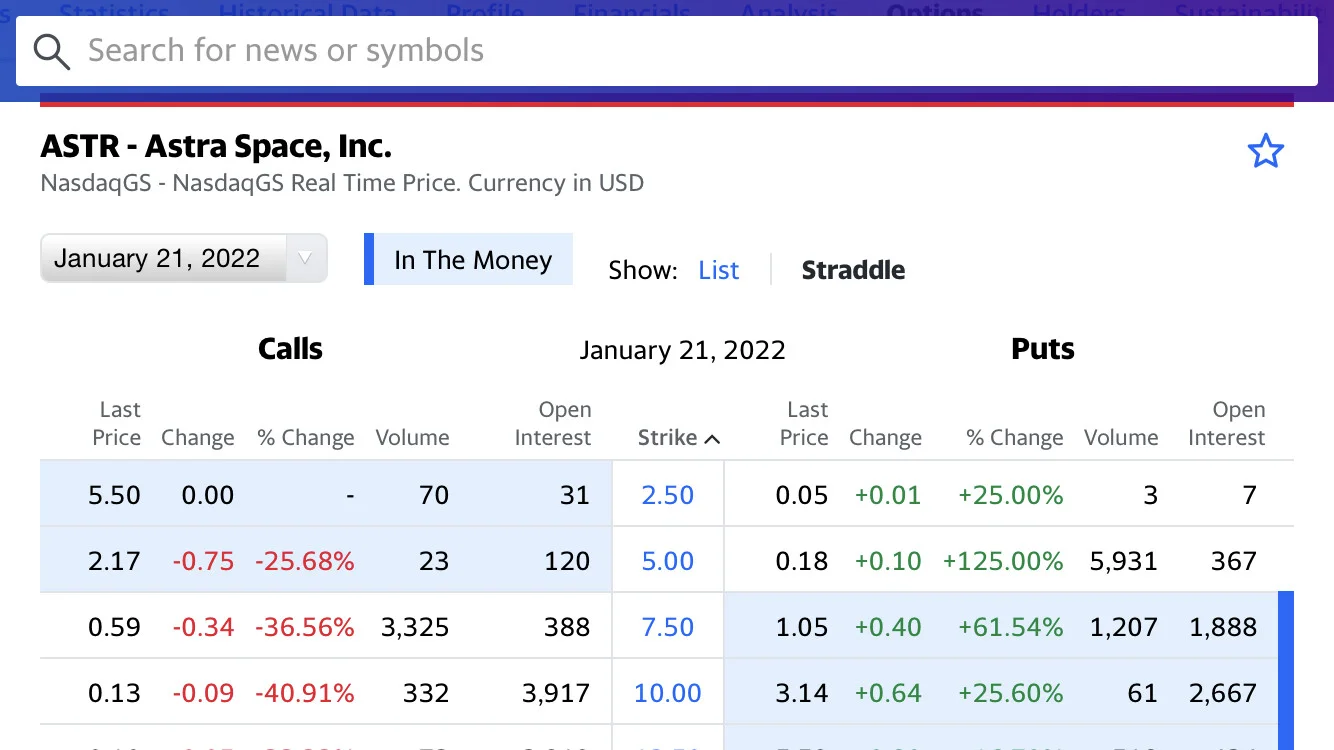This screenshot has height=750, width=1334.
Task: Click the search magnifier icon
Action: (x=52, y=51)
